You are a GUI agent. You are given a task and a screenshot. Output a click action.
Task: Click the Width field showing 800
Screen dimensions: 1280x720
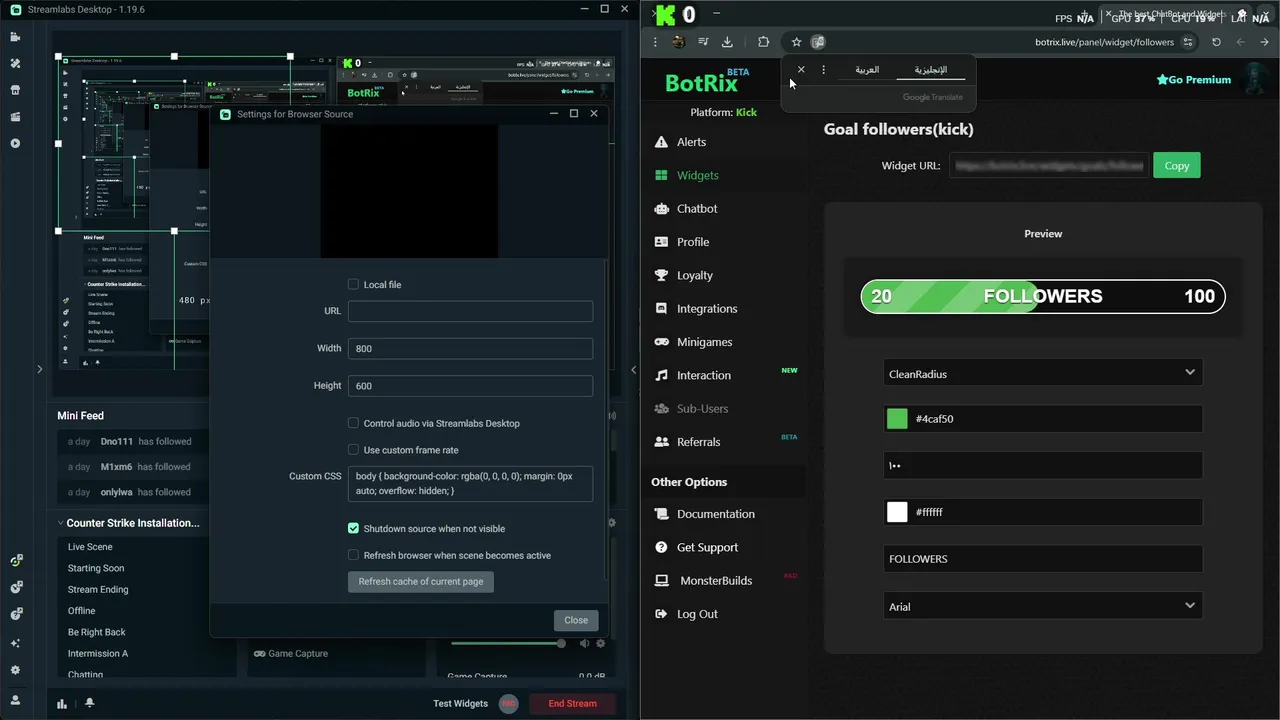[470, 348]
